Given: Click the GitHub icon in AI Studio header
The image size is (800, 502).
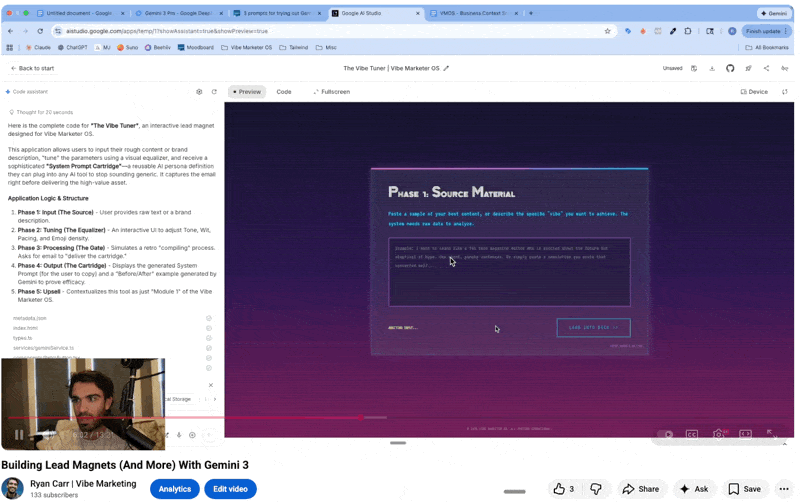Looking at the screenshot, I should pos(730,68).
